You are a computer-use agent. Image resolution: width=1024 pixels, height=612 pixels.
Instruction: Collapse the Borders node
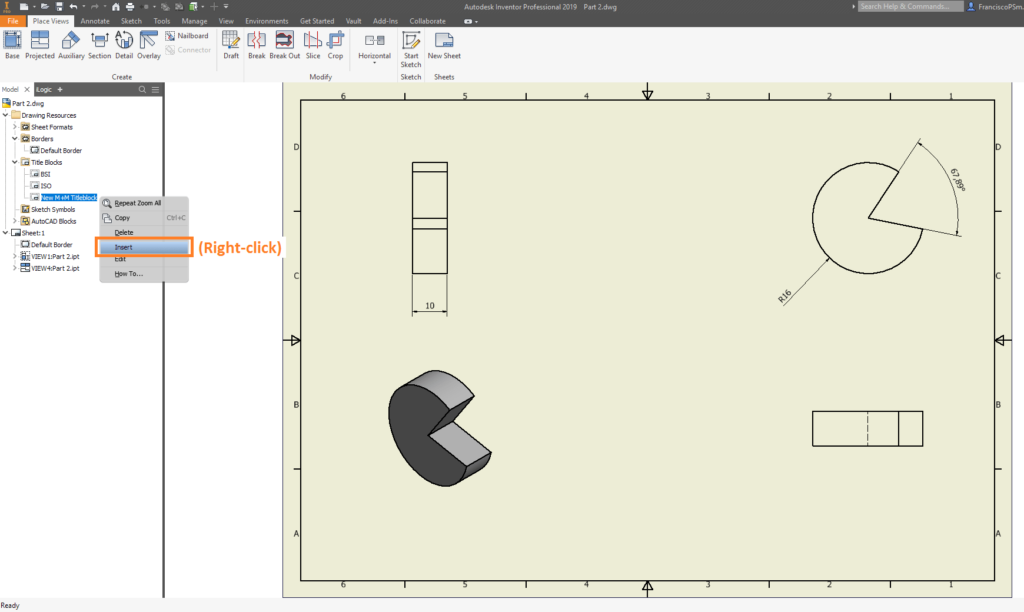point(15,138)
